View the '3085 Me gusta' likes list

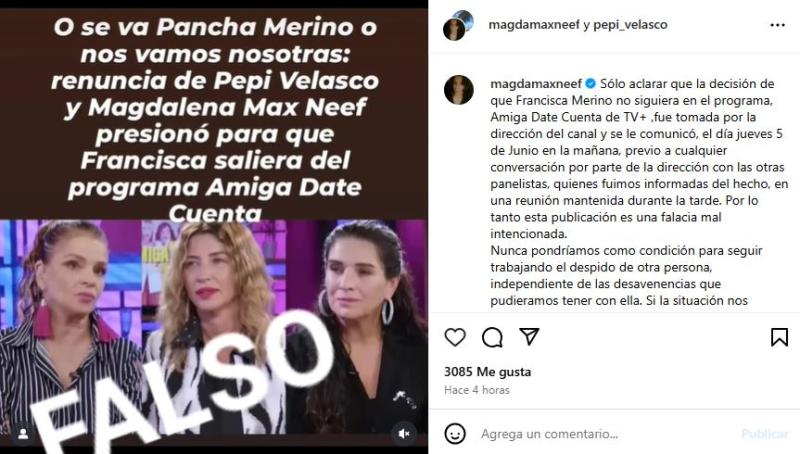(487, 372)
